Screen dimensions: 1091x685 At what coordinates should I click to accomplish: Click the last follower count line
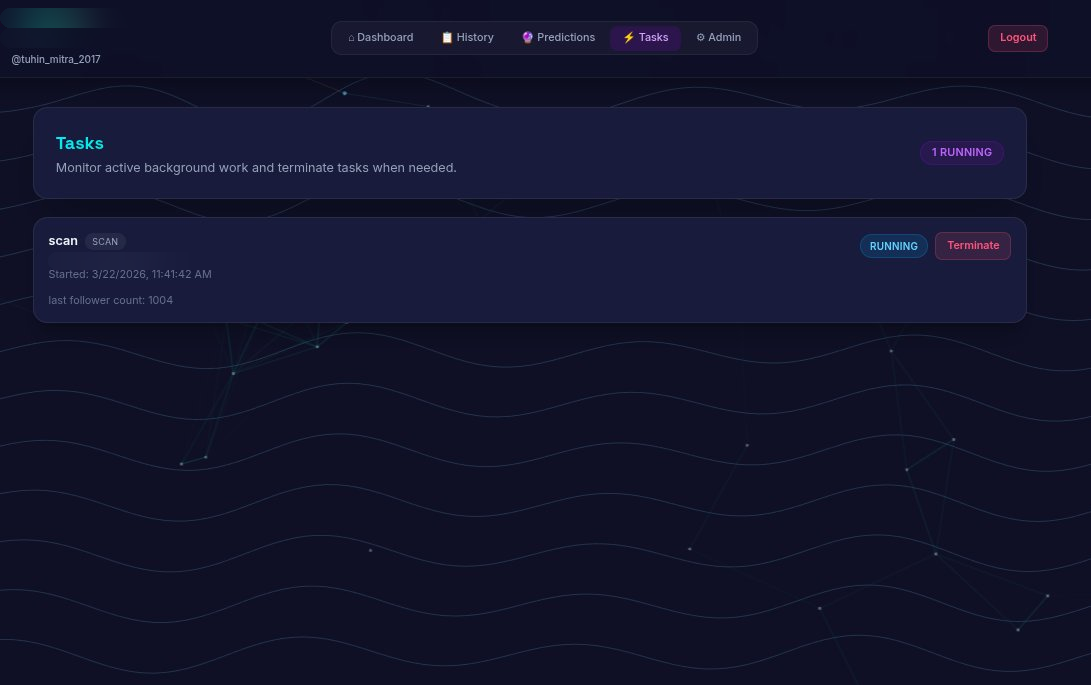(x=110, y=300)
